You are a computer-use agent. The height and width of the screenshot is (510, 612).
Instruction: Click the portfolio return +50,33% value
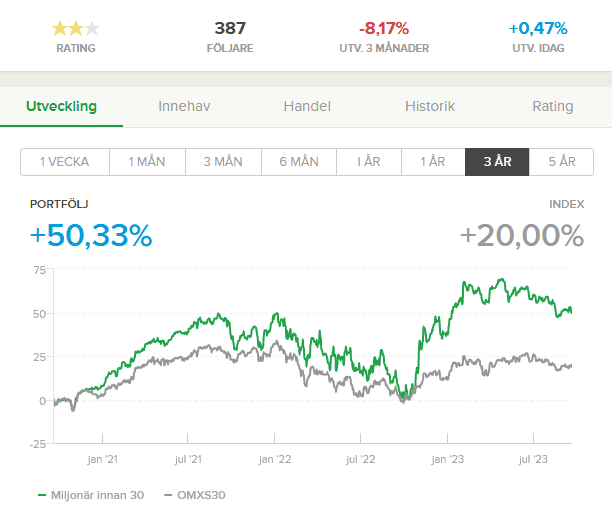(91, 236)
